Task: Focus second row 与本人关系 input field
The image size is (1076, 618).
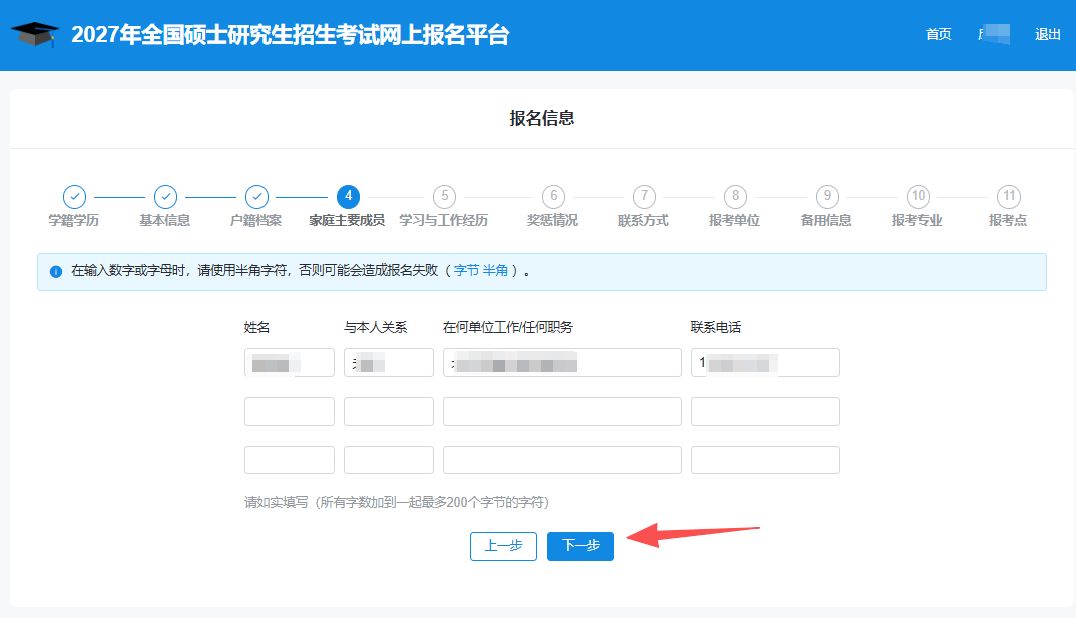Action: [388, 412]
